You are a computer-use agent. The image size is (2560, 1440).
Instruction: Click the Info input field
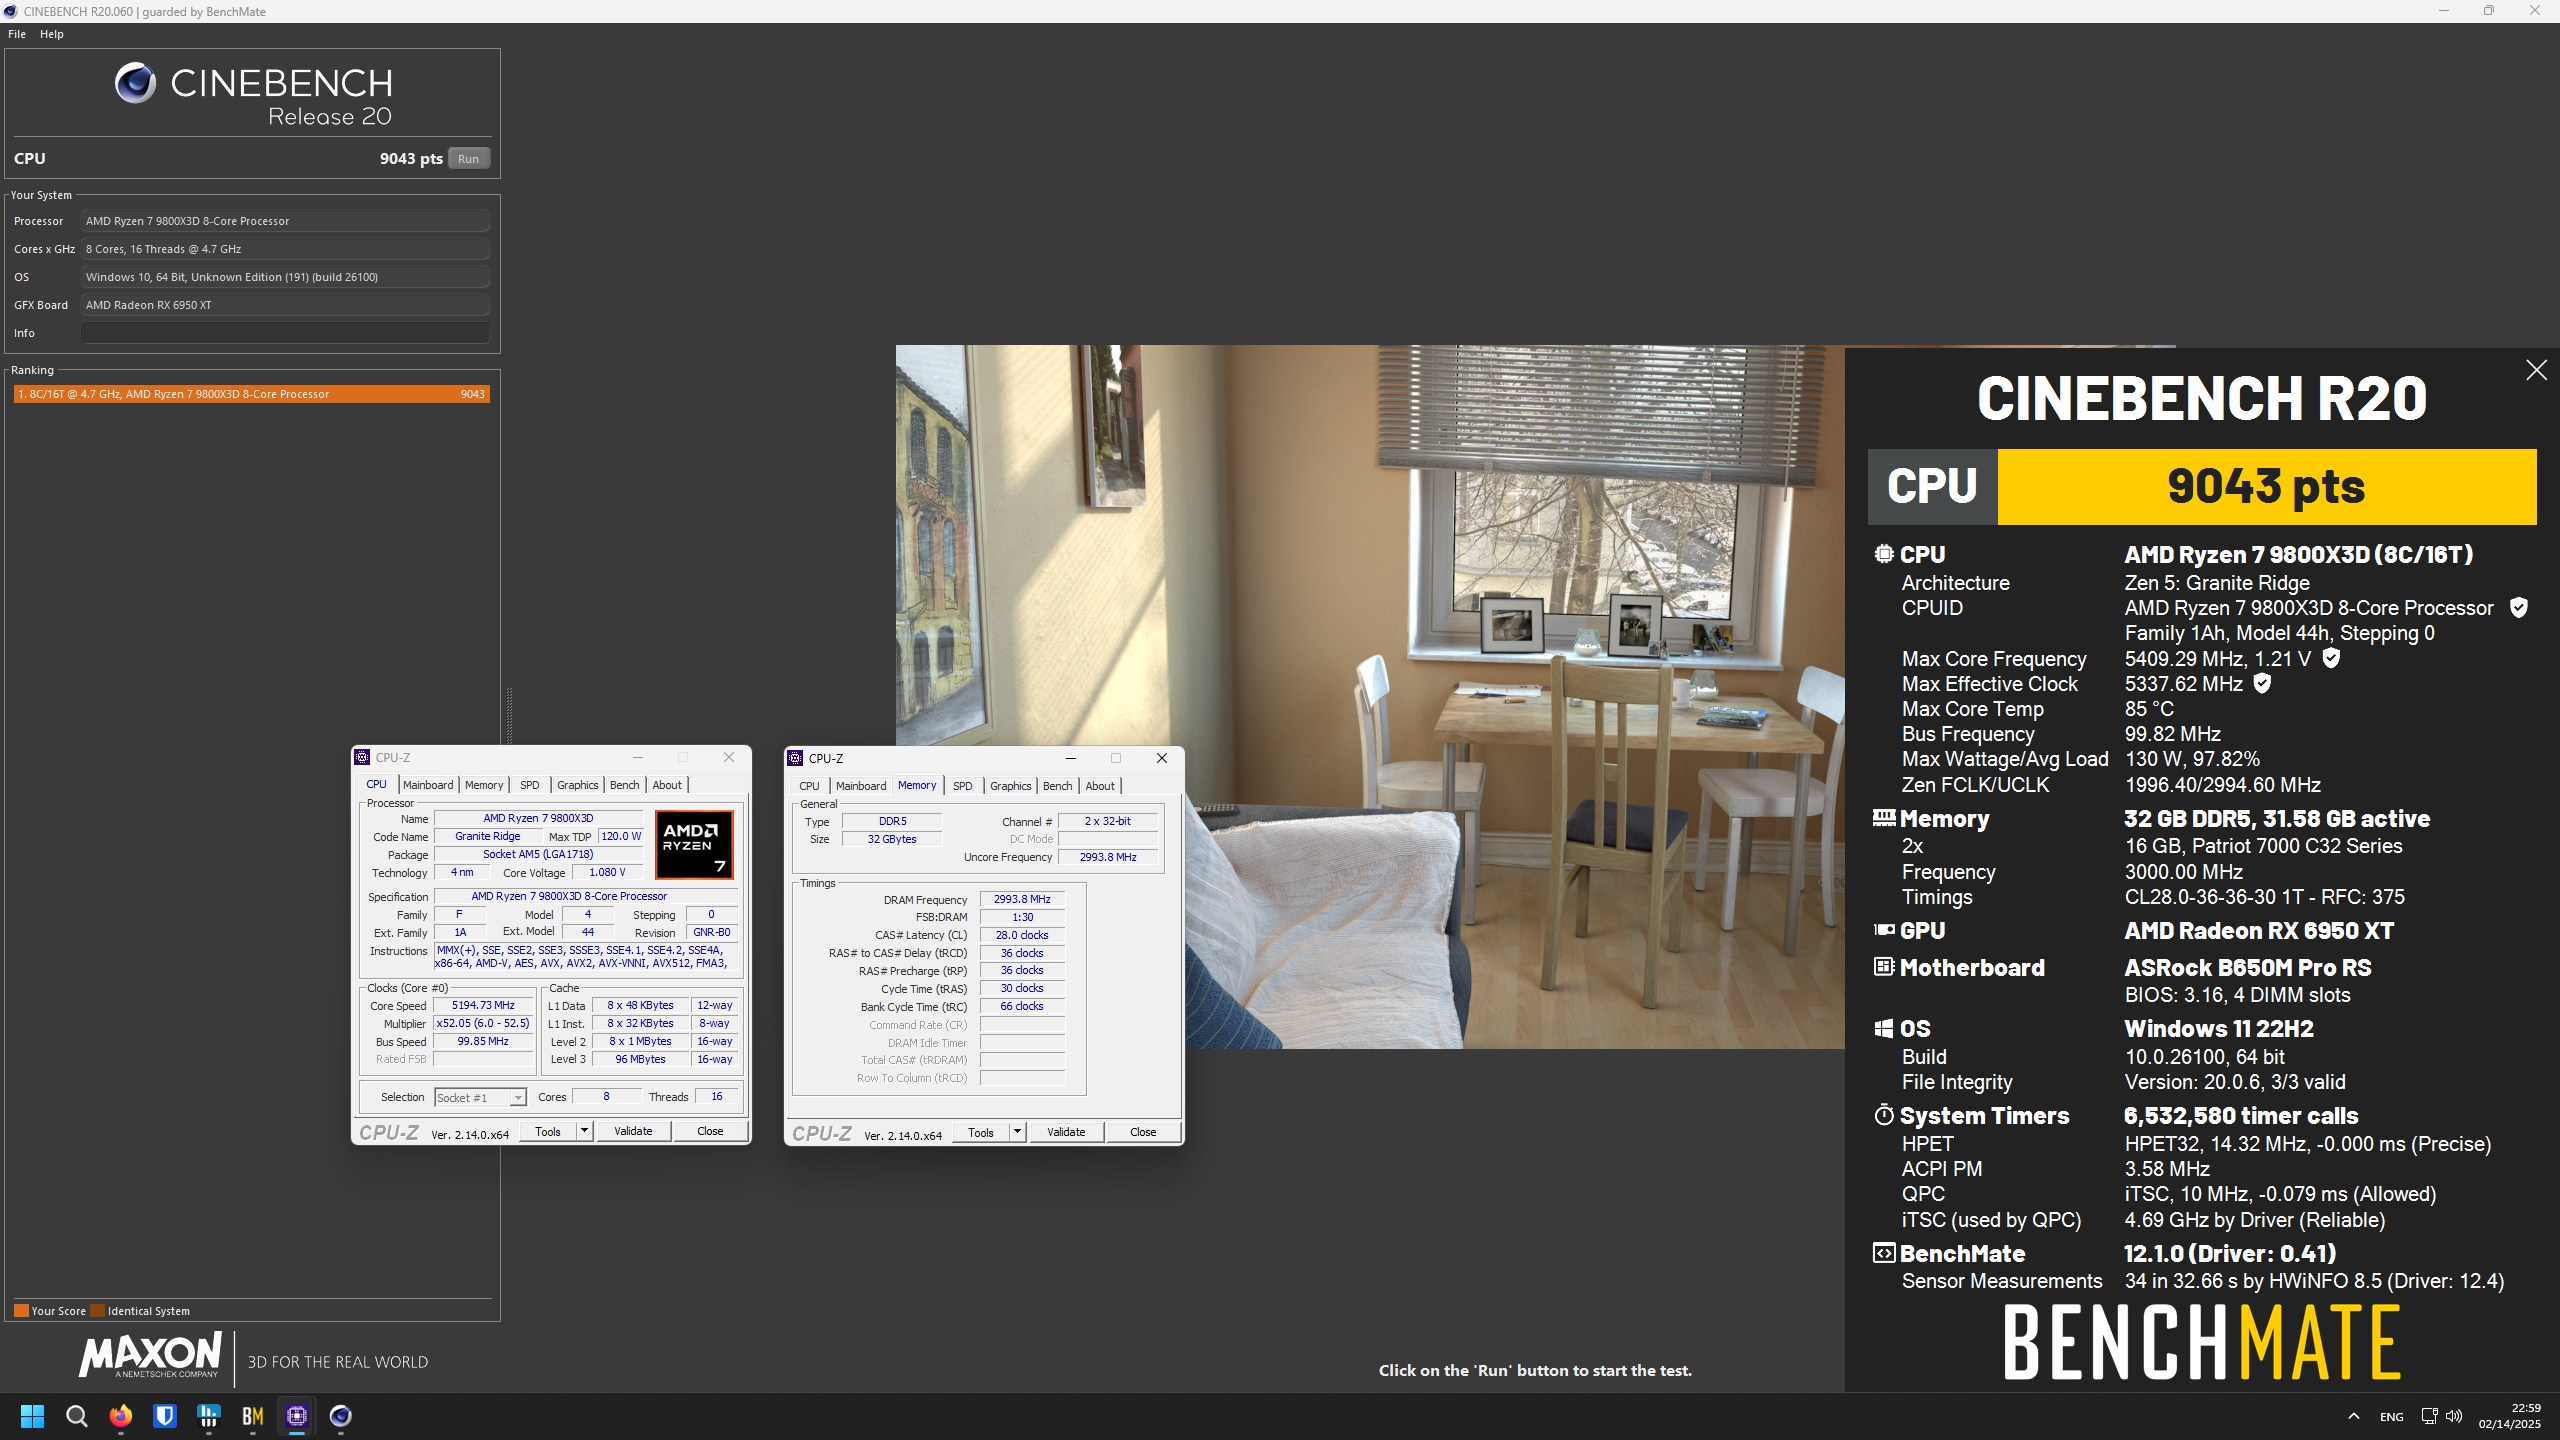tap(285, 333)
